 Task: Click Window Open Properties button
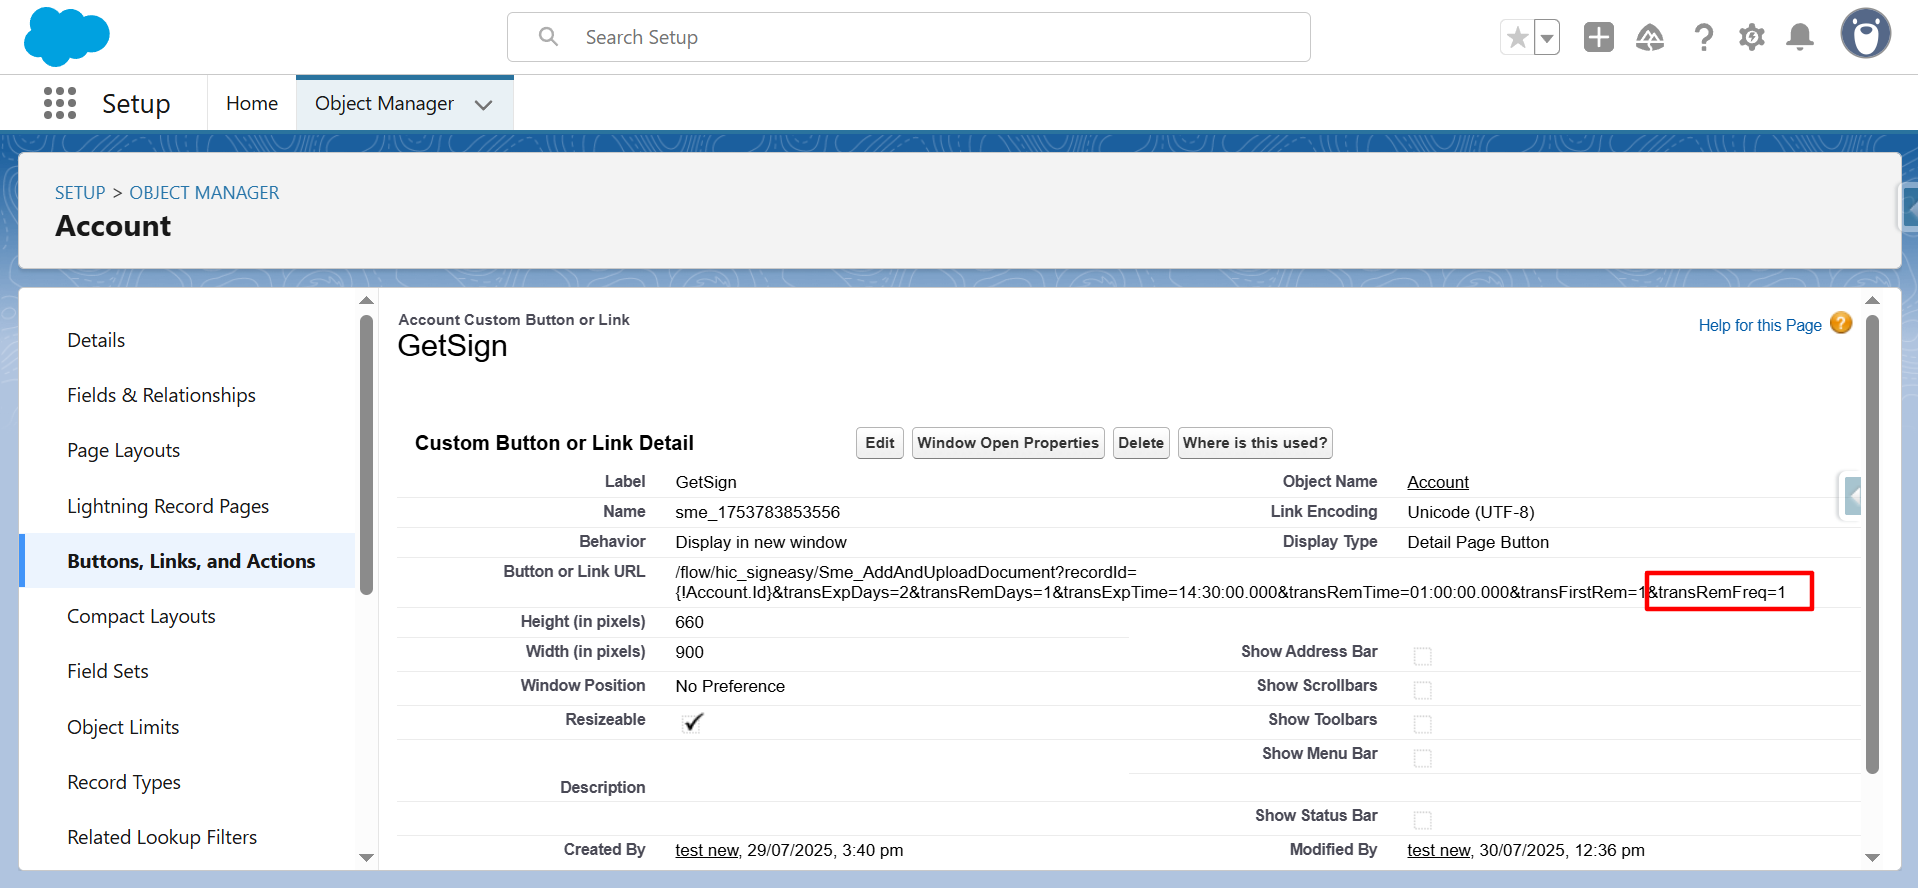[1008, 443]
